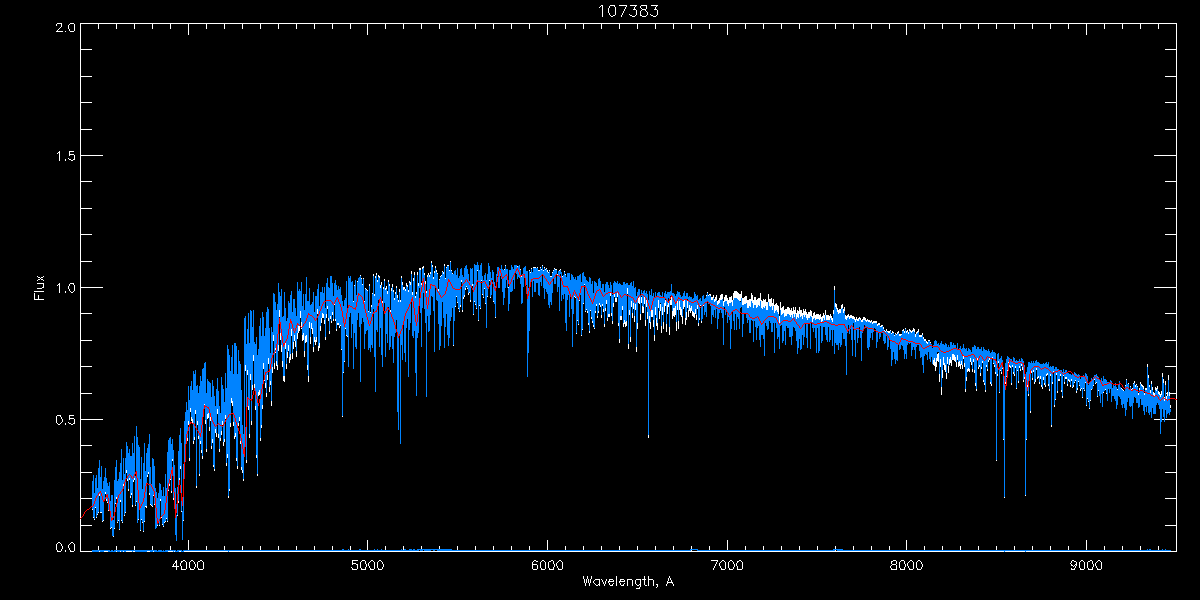Select the 6000 x-axis tick label

(x=547, y=563)
